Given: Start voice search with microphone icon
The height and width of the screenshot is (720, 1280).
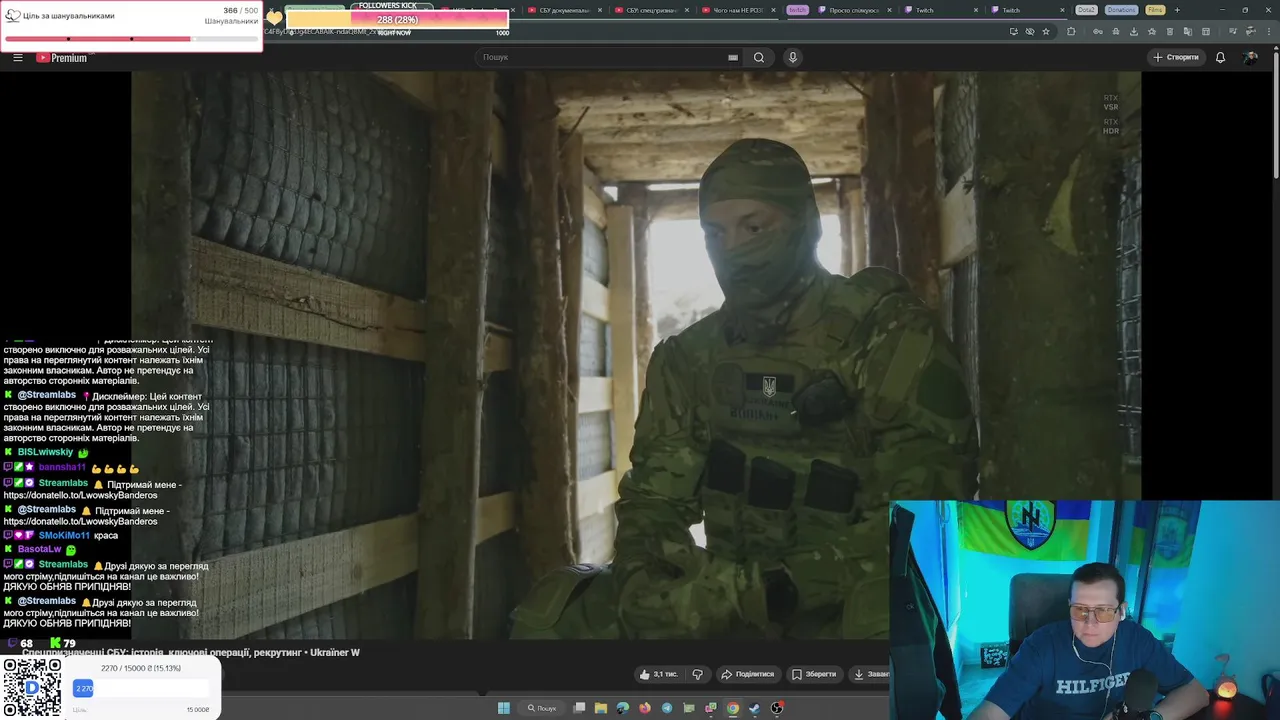Looking at the screenshot, I should click(793, 57).
